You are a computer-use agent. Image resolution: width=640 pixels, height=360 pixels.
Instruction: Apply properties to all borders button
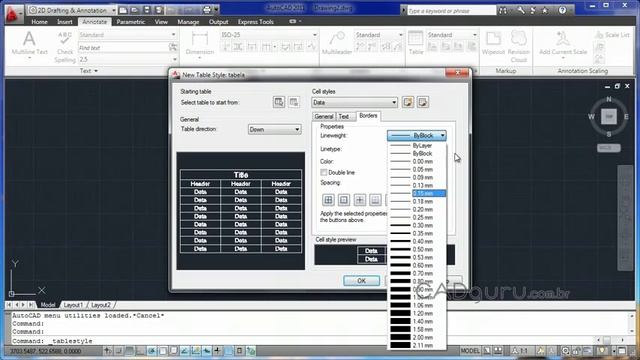click(328, 200)
